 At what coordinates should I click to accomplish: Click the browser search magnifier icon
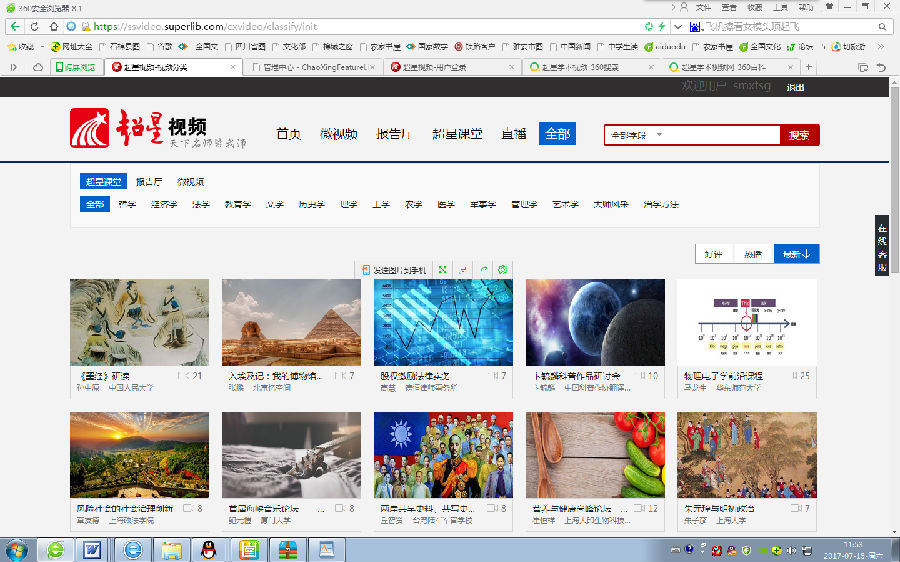(882, 26)
